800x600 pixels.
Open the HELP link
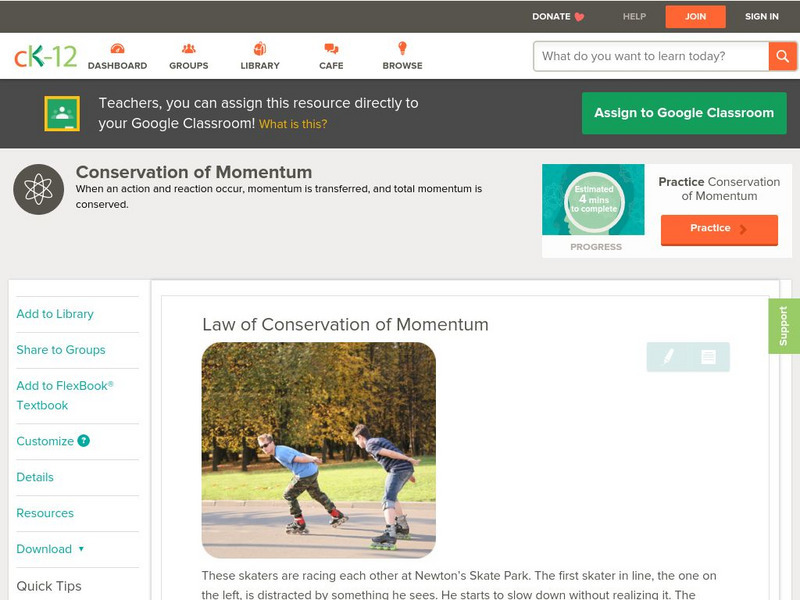tap(634, 17)
